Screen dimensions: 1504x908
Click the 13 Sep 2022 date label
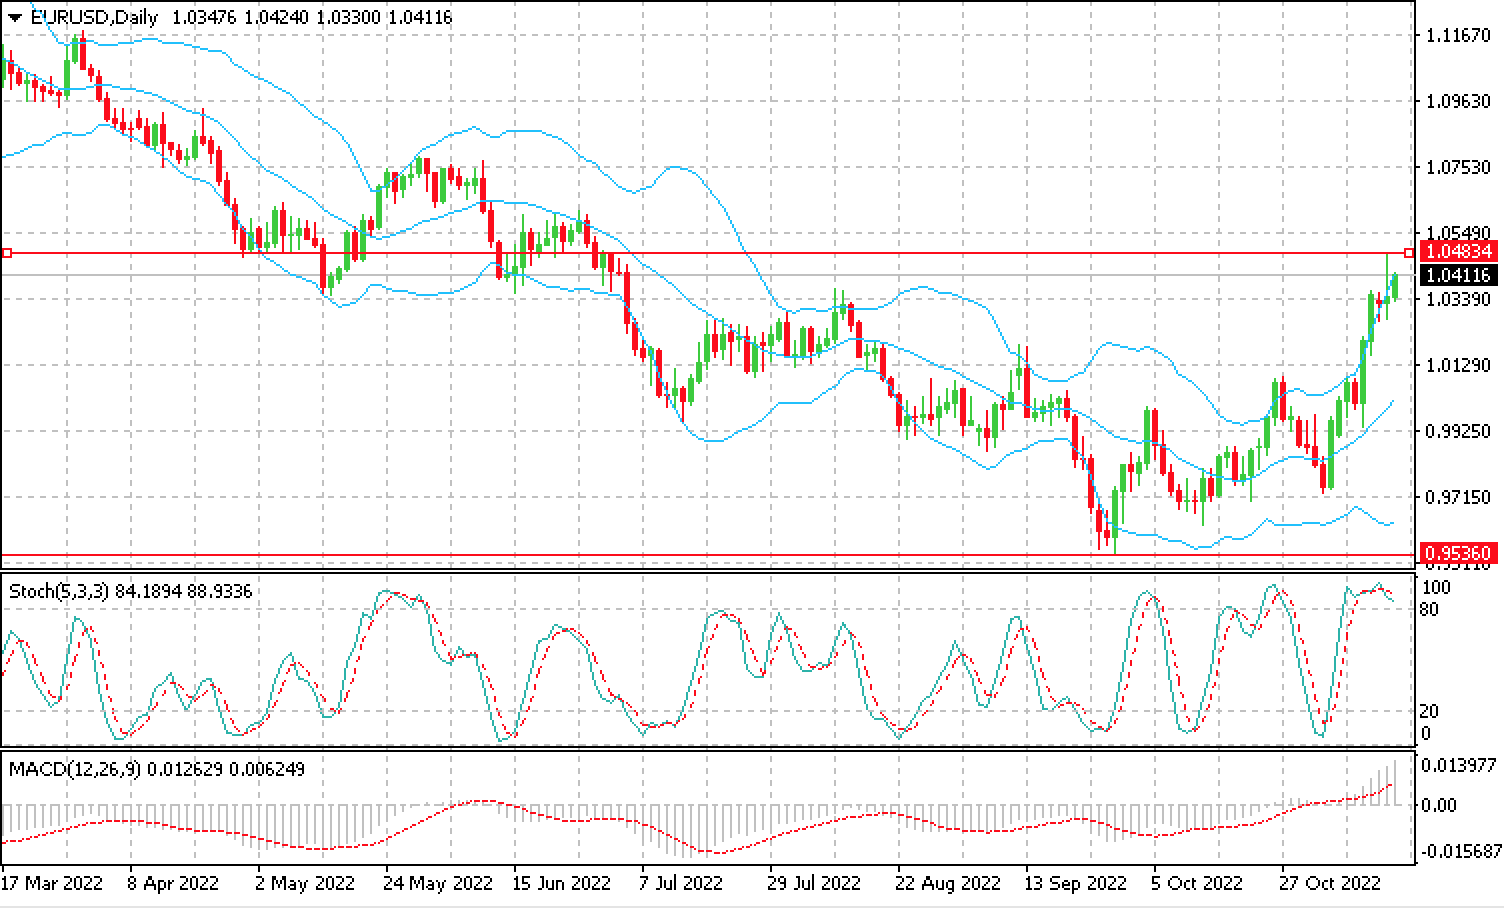point(1076,884)
